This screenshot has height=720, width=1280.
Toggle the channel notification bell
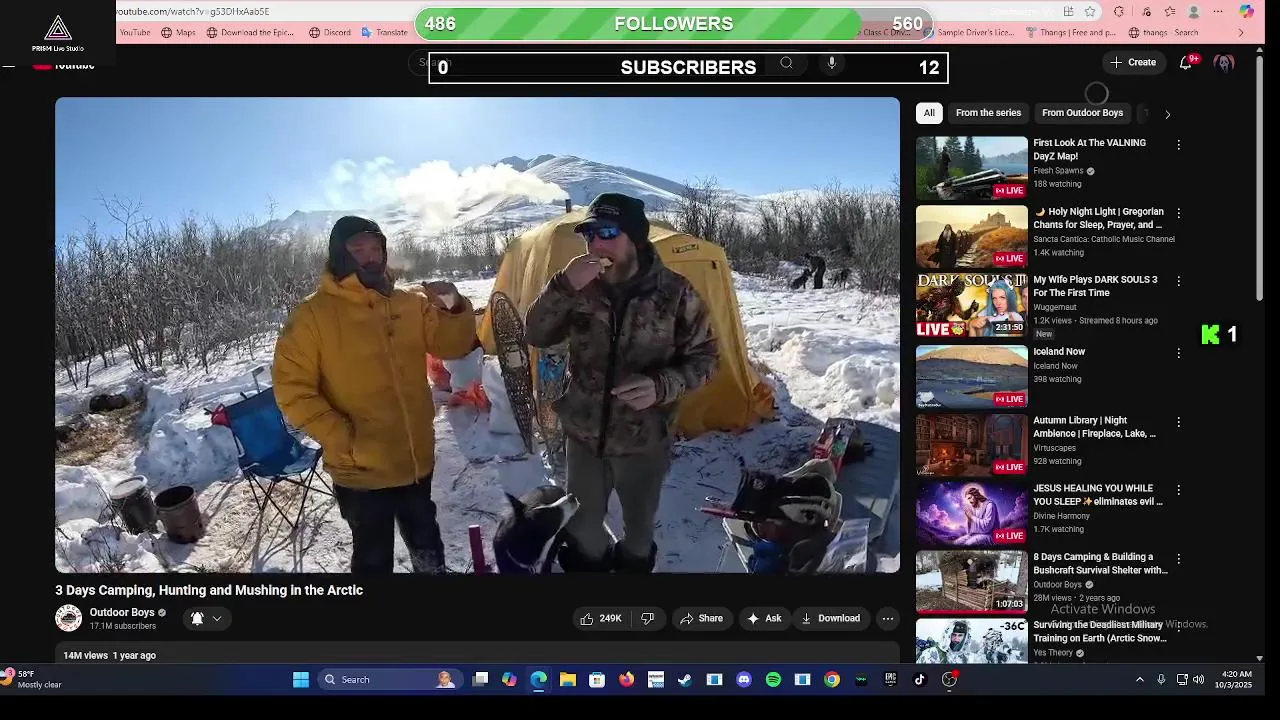[x=197, y=619]
